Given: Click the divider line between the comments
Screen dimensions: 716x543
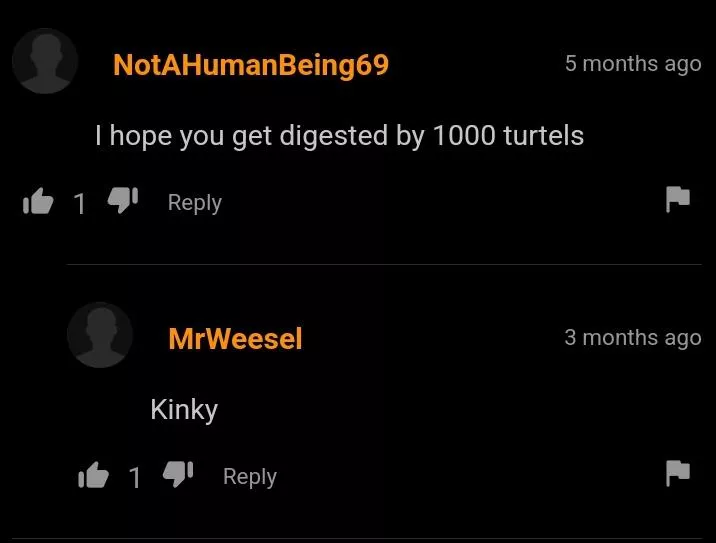Looking at the screenshot, I should [384, 264].
